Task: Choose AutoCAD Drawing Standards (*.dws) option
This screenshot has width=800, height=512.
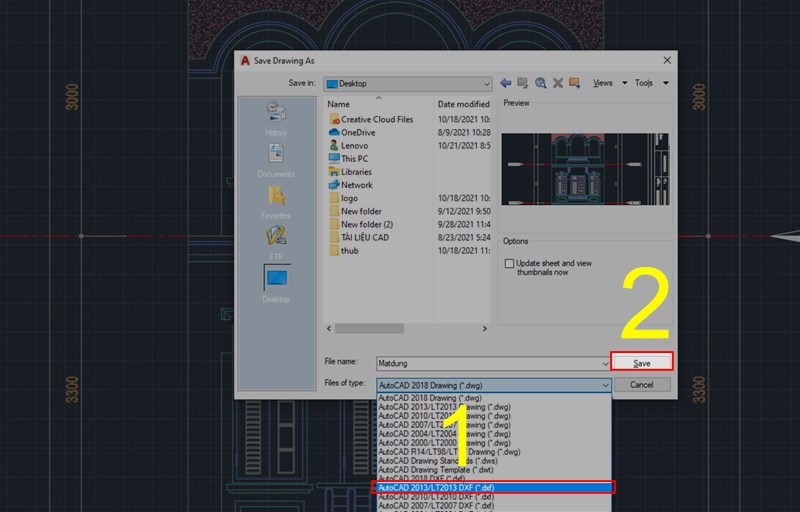Action: tap(494, 460)
